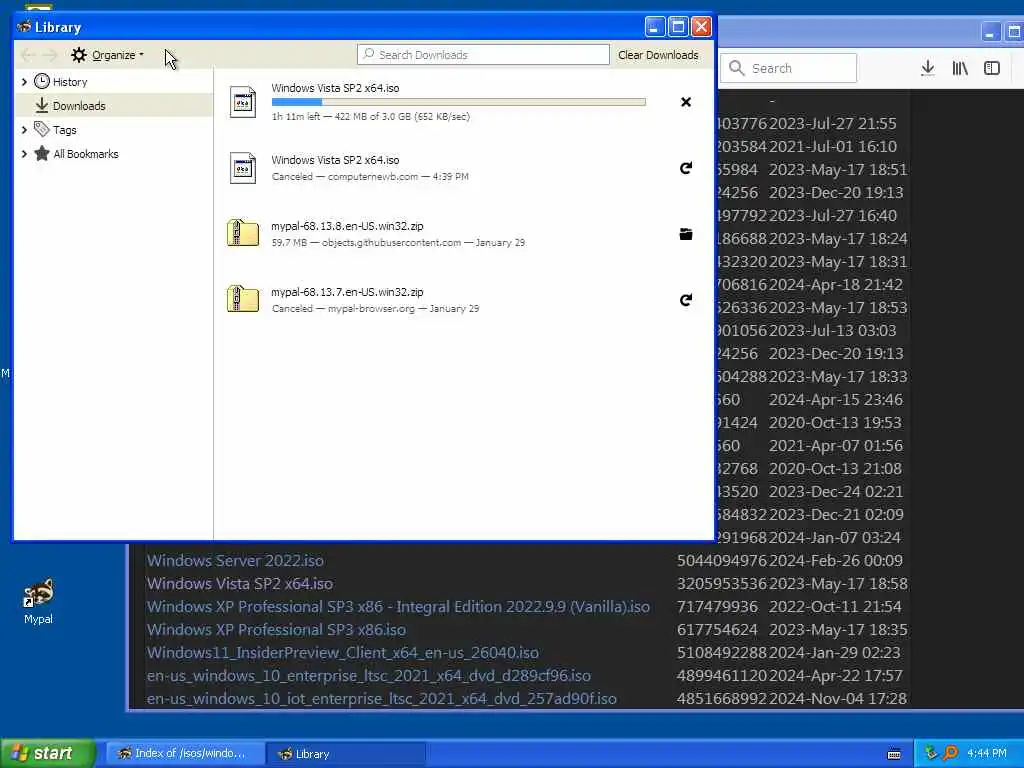Click the zip icon of mypal-68.13.7 download
Screen dimensions: 1024x768
(243, 299)
